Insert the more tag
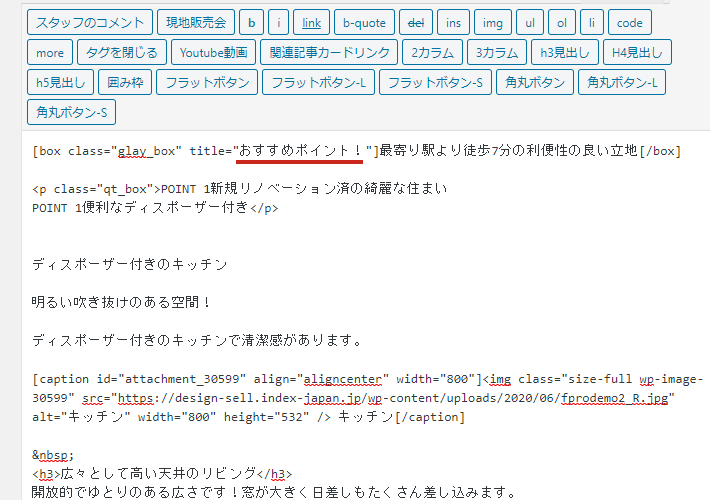710x500 pixels. tap(50, 53)
